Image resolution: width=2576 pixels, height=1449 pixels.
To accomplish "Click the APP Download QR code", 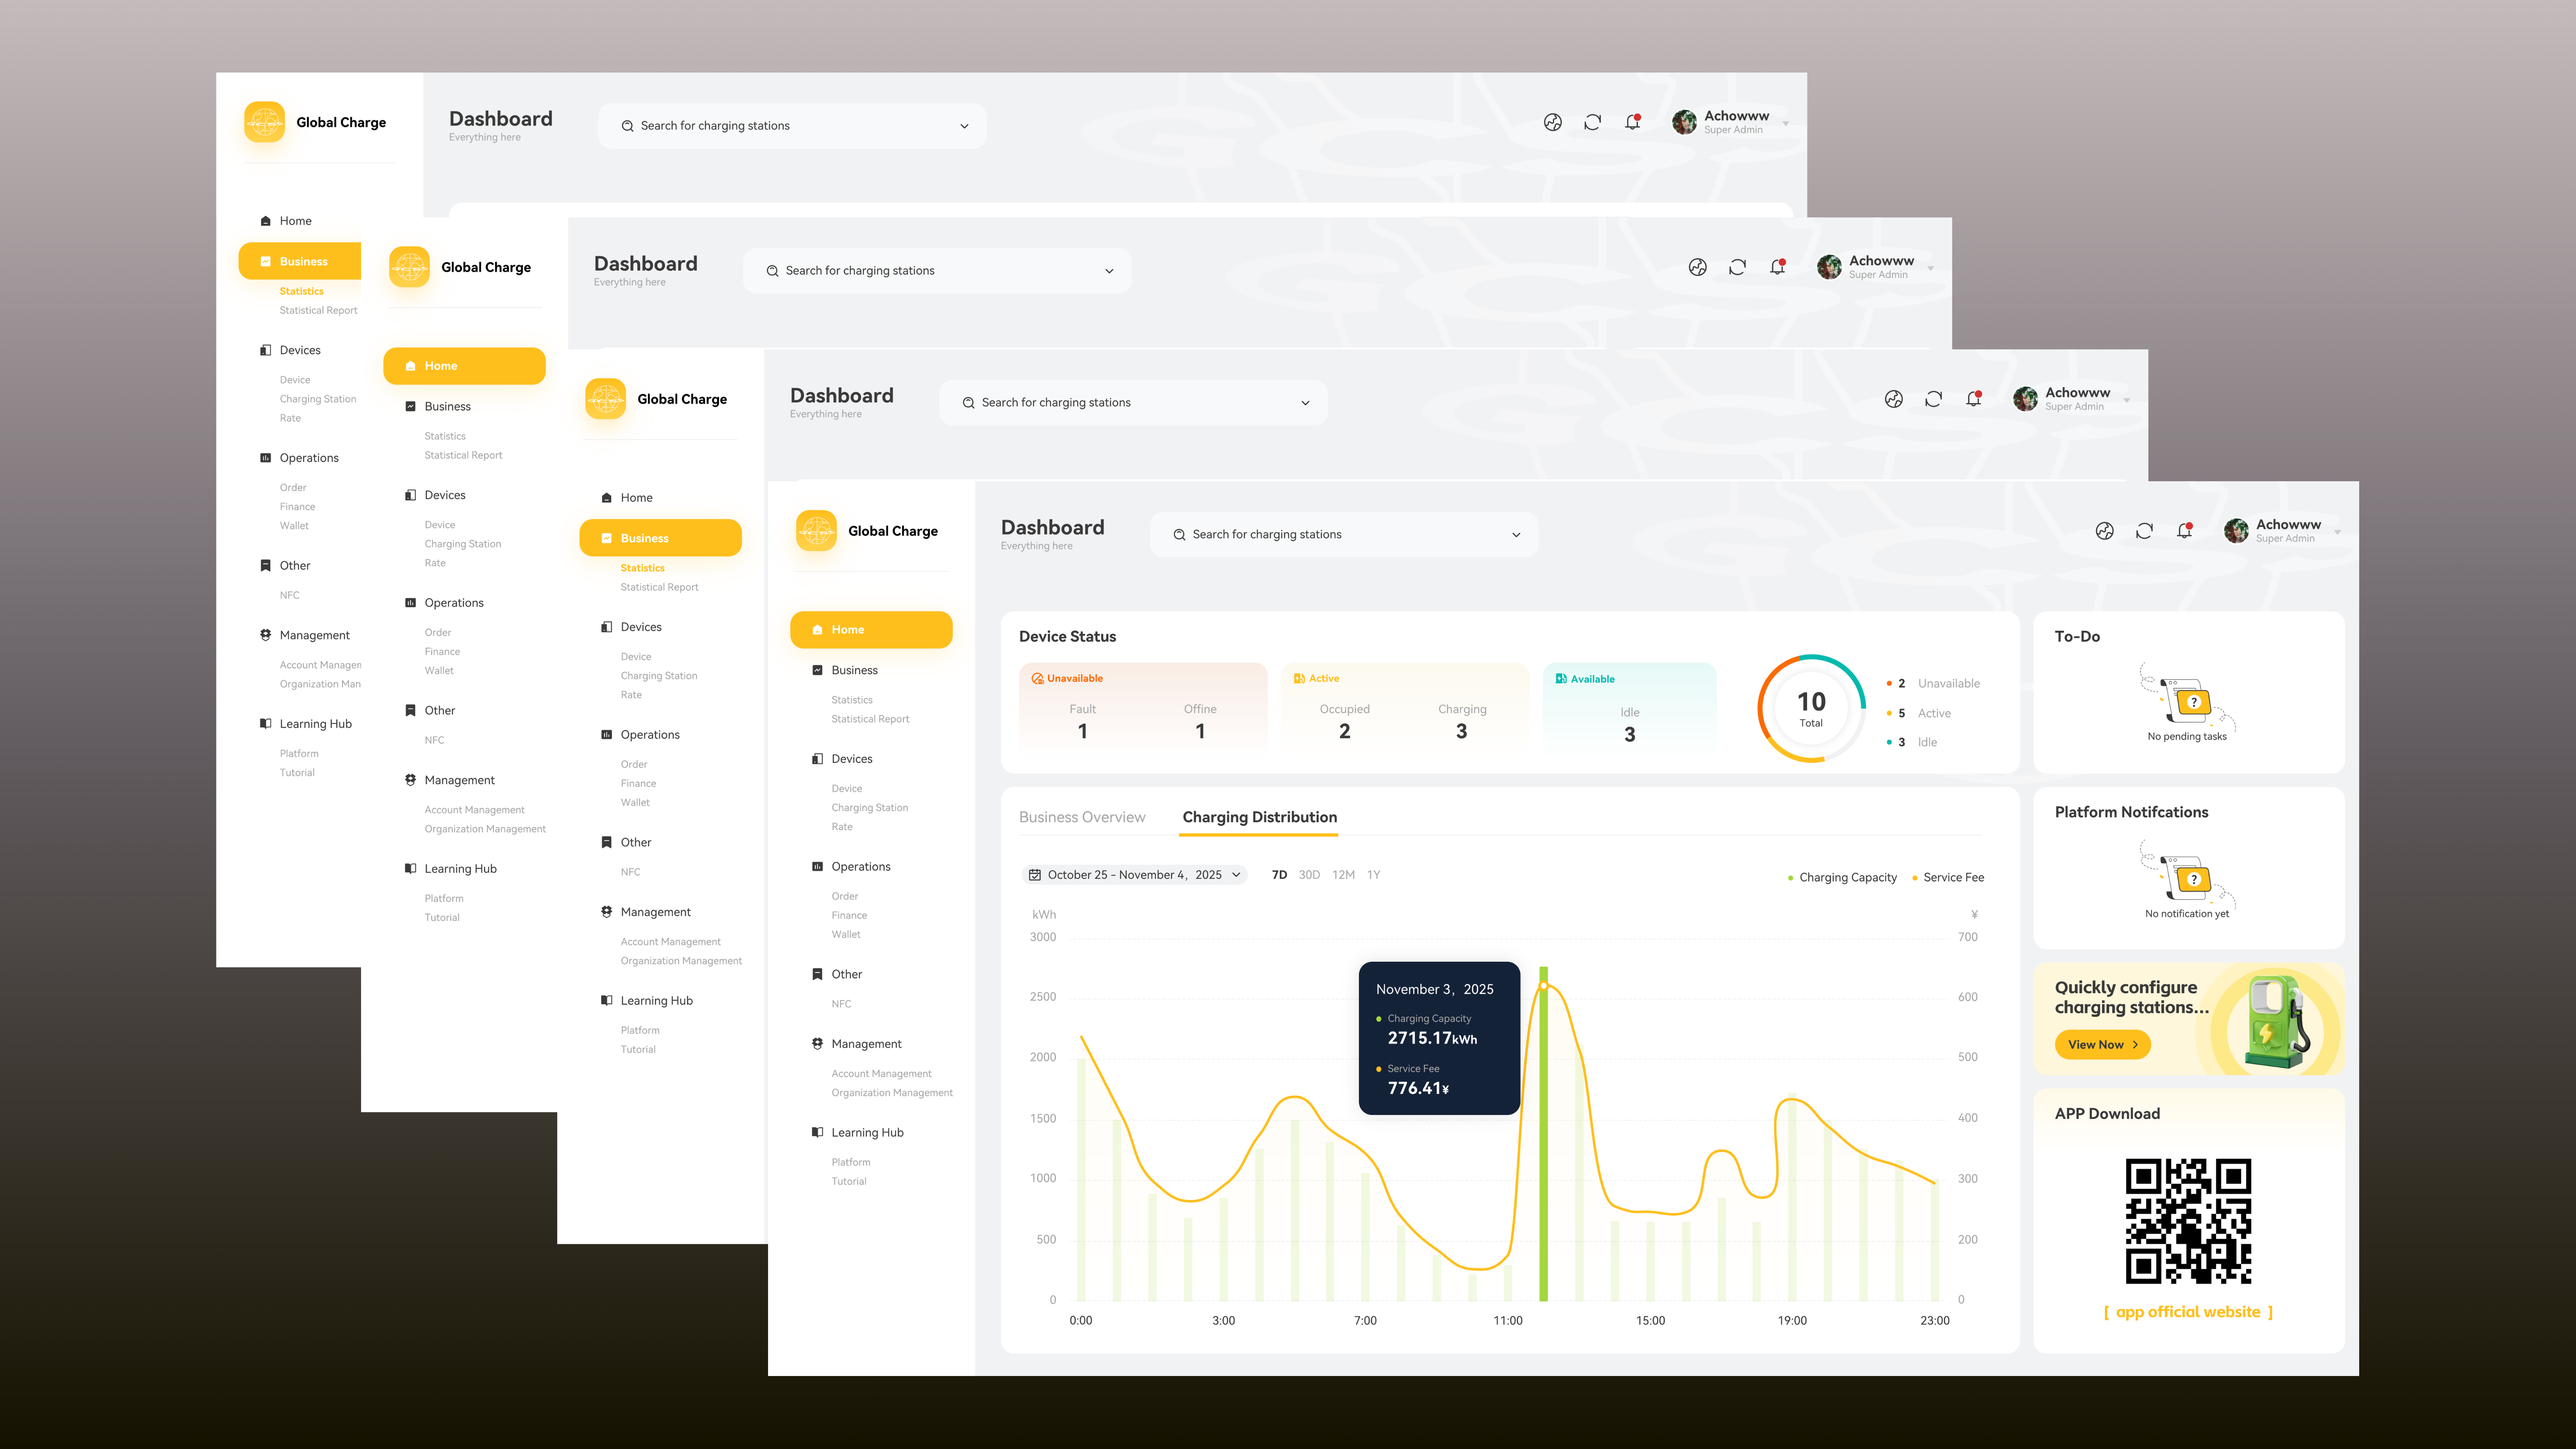I will (x=2188, y=1221).
